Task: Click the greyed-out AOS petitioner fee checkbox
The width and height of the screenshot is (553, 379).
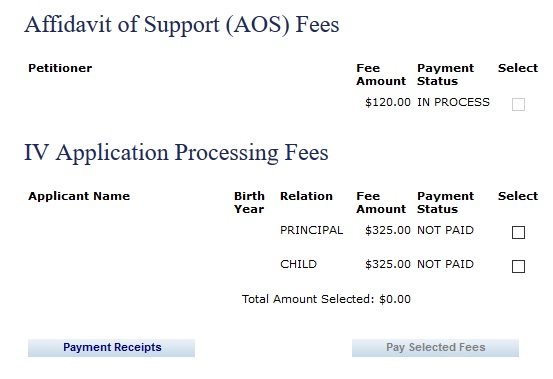Action: click(x=518, y=104)
